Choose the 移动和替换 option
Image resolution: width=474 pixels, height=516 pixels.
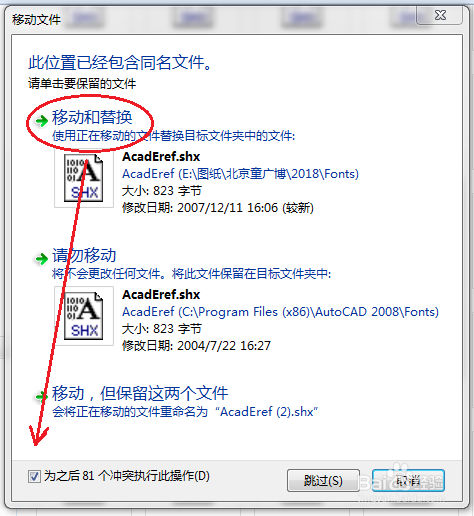tap(92, 117)
